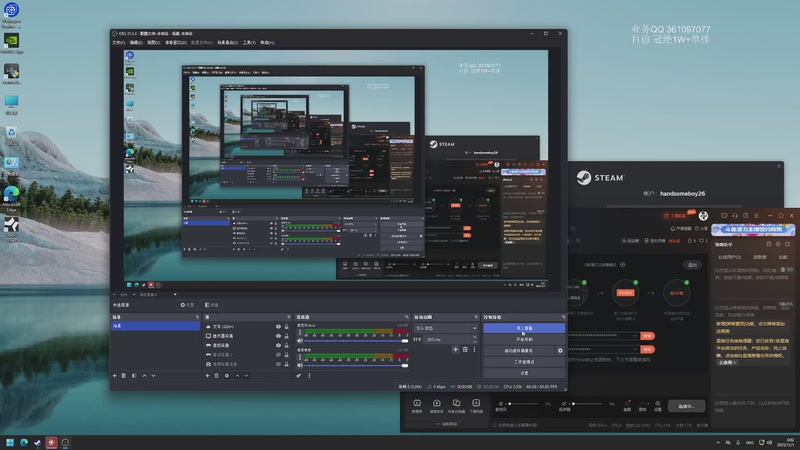Mute the 麦克风/Aux channel speaker icon

click(300, 340)
